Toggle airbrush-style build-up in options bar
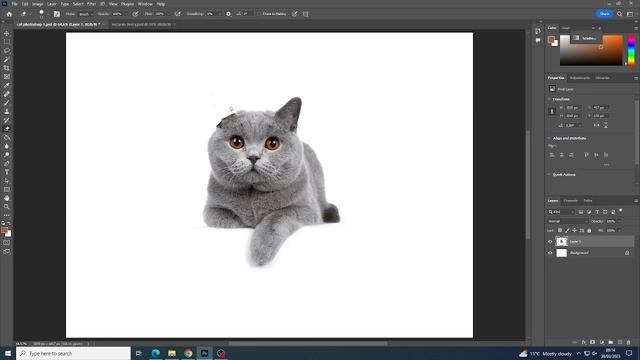Viewport: 640px width, 360px height. 178,14
